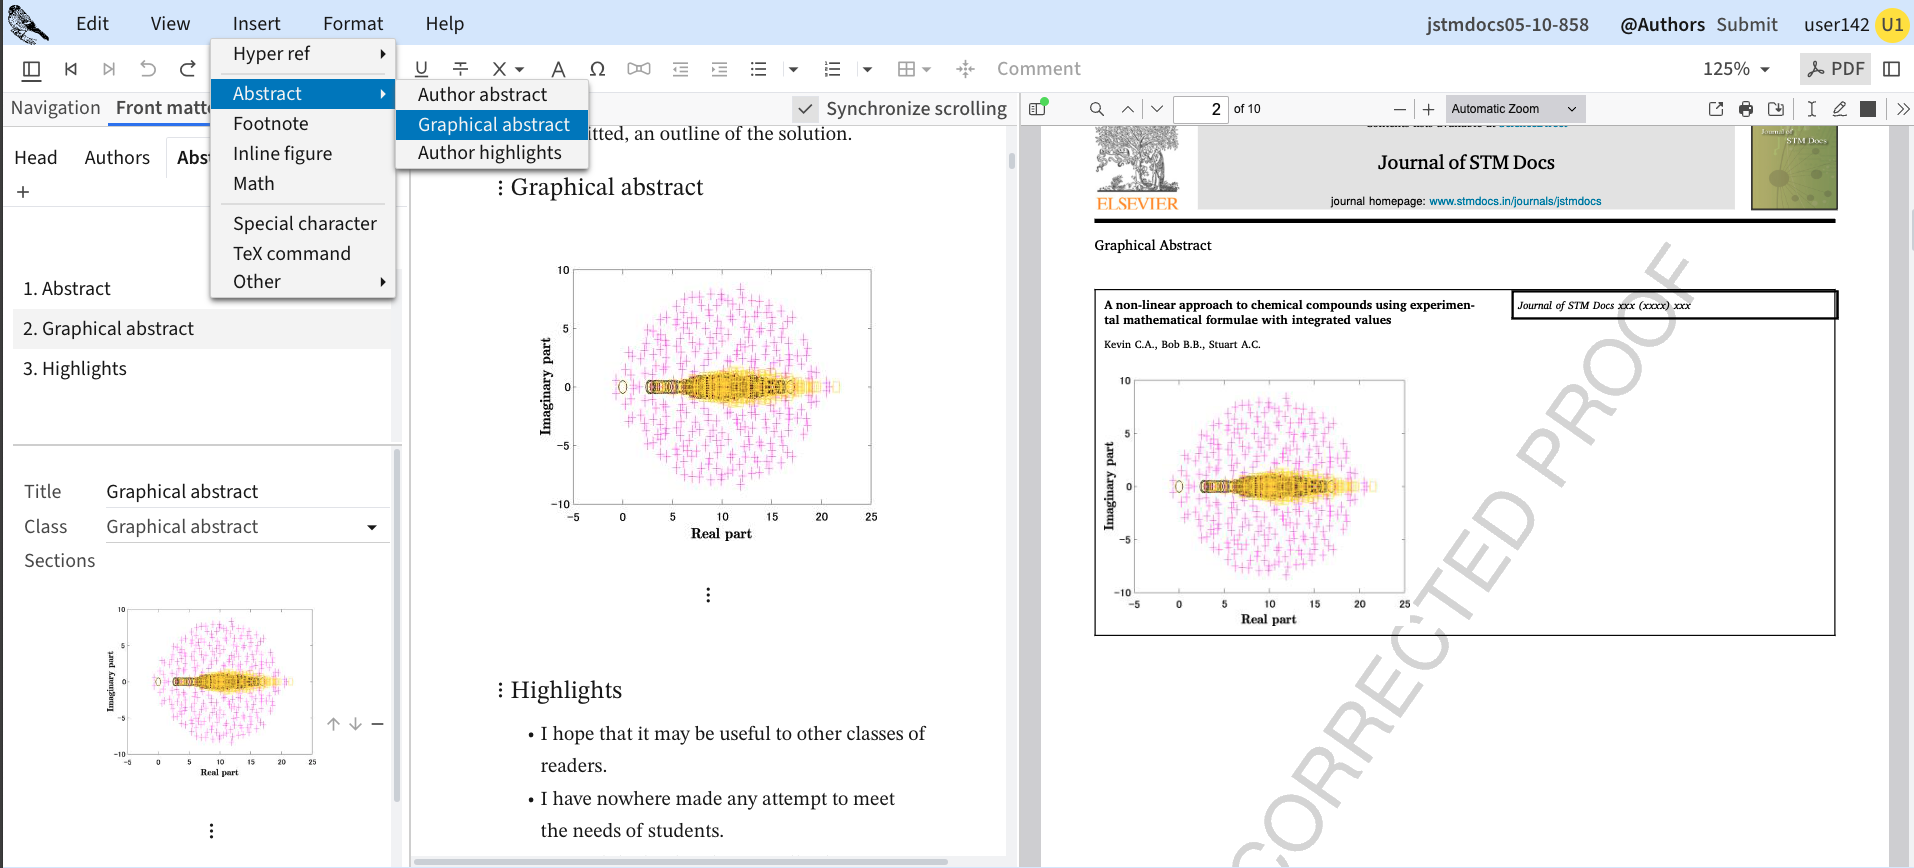This screenshot has width=1914, height=868.
Task: Choose Author highlights from the submenu
Action: click(x=490, y=153)
